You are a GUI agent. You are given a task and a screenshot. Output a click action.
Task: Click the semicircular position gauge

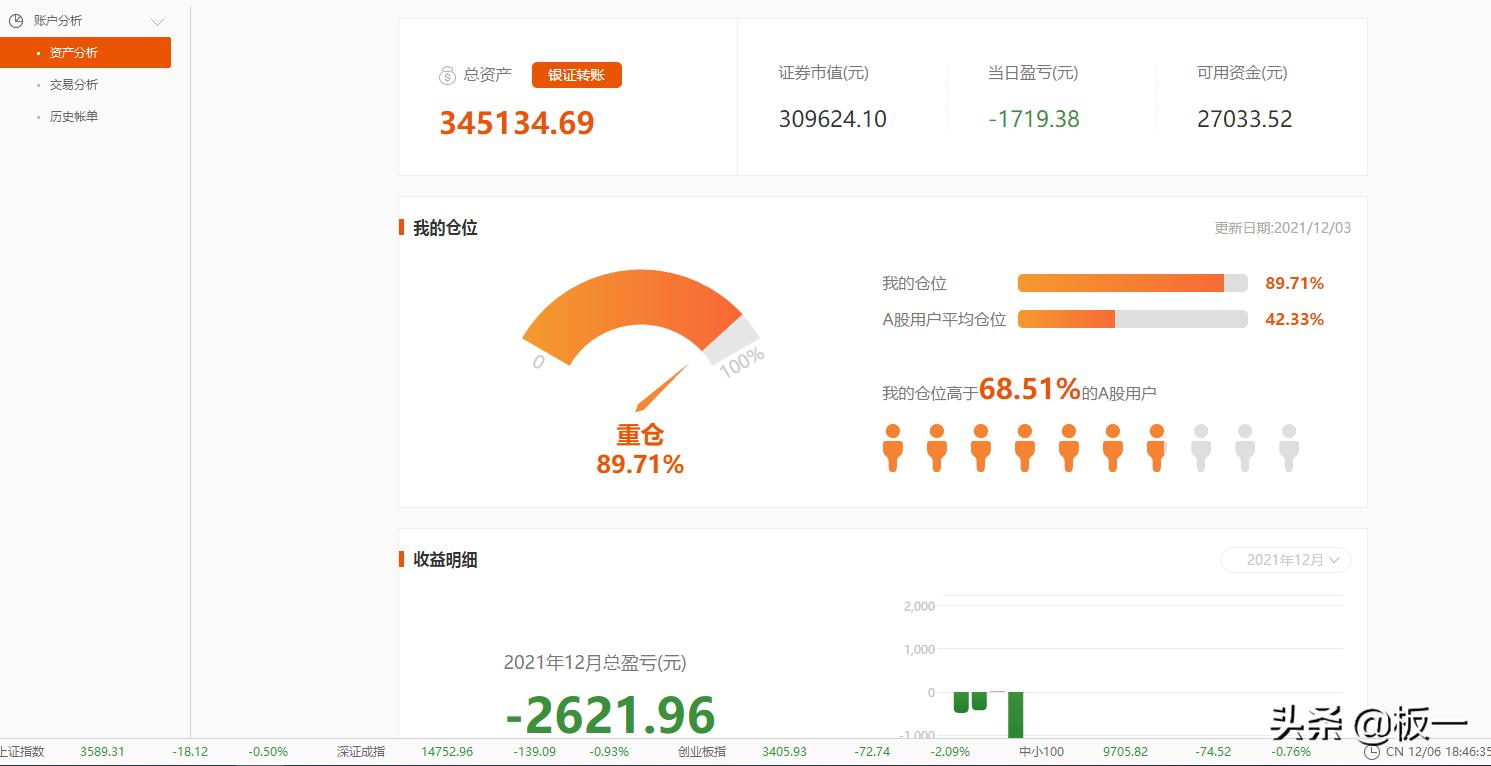coord(640,318)
